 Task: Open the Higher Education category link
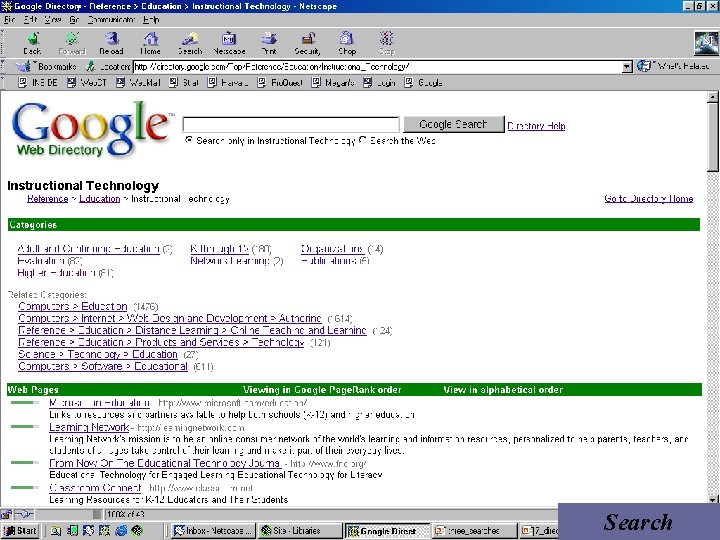tap(56, 273)
